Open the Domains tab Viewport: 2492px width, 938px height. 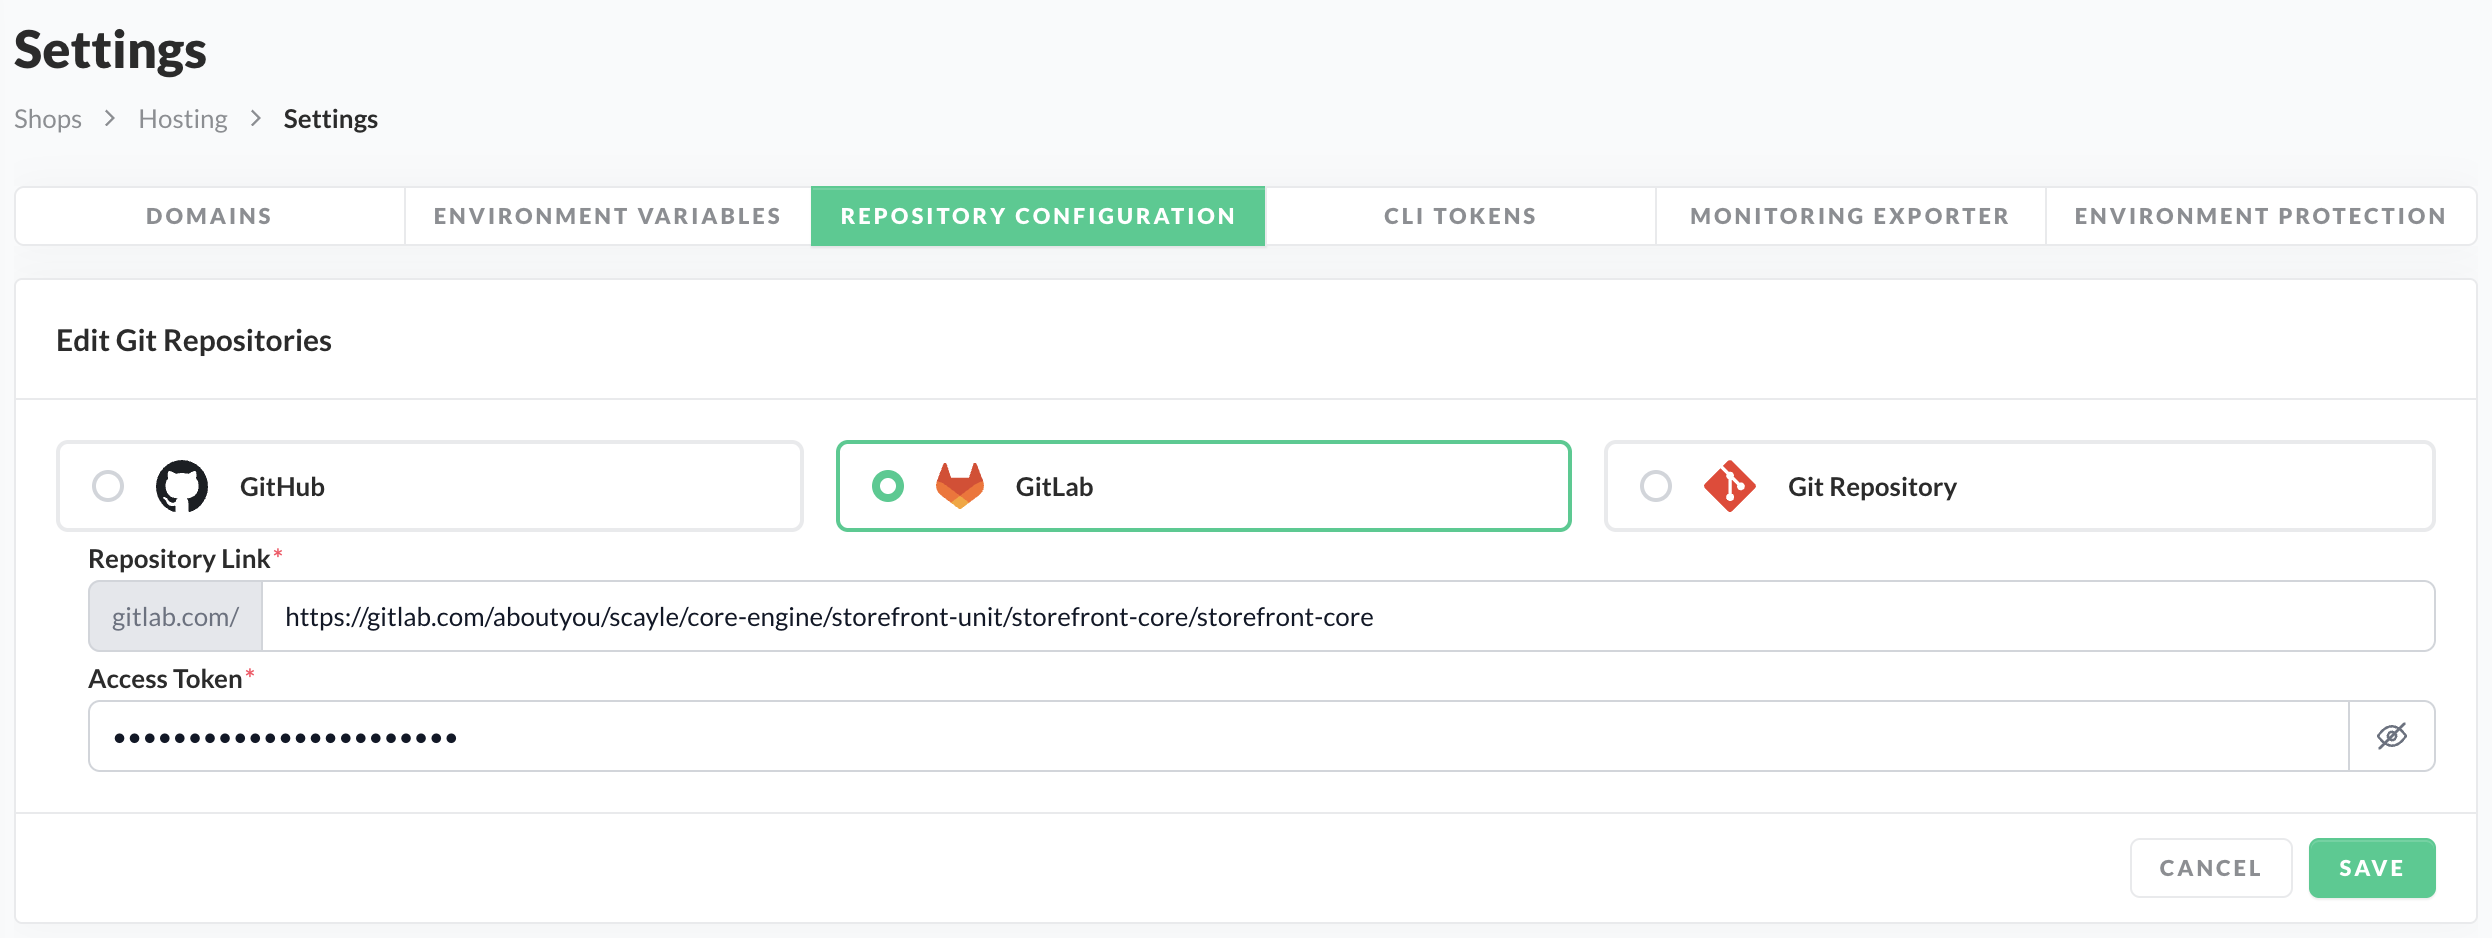tap(209, 216)
